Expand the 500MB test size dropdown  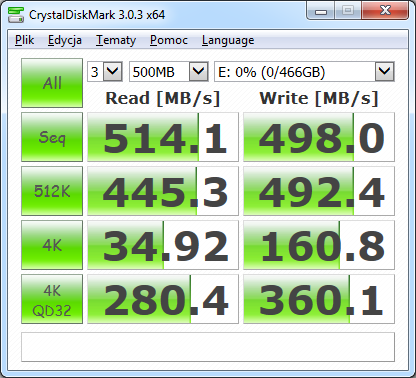[x=169, y=71]
